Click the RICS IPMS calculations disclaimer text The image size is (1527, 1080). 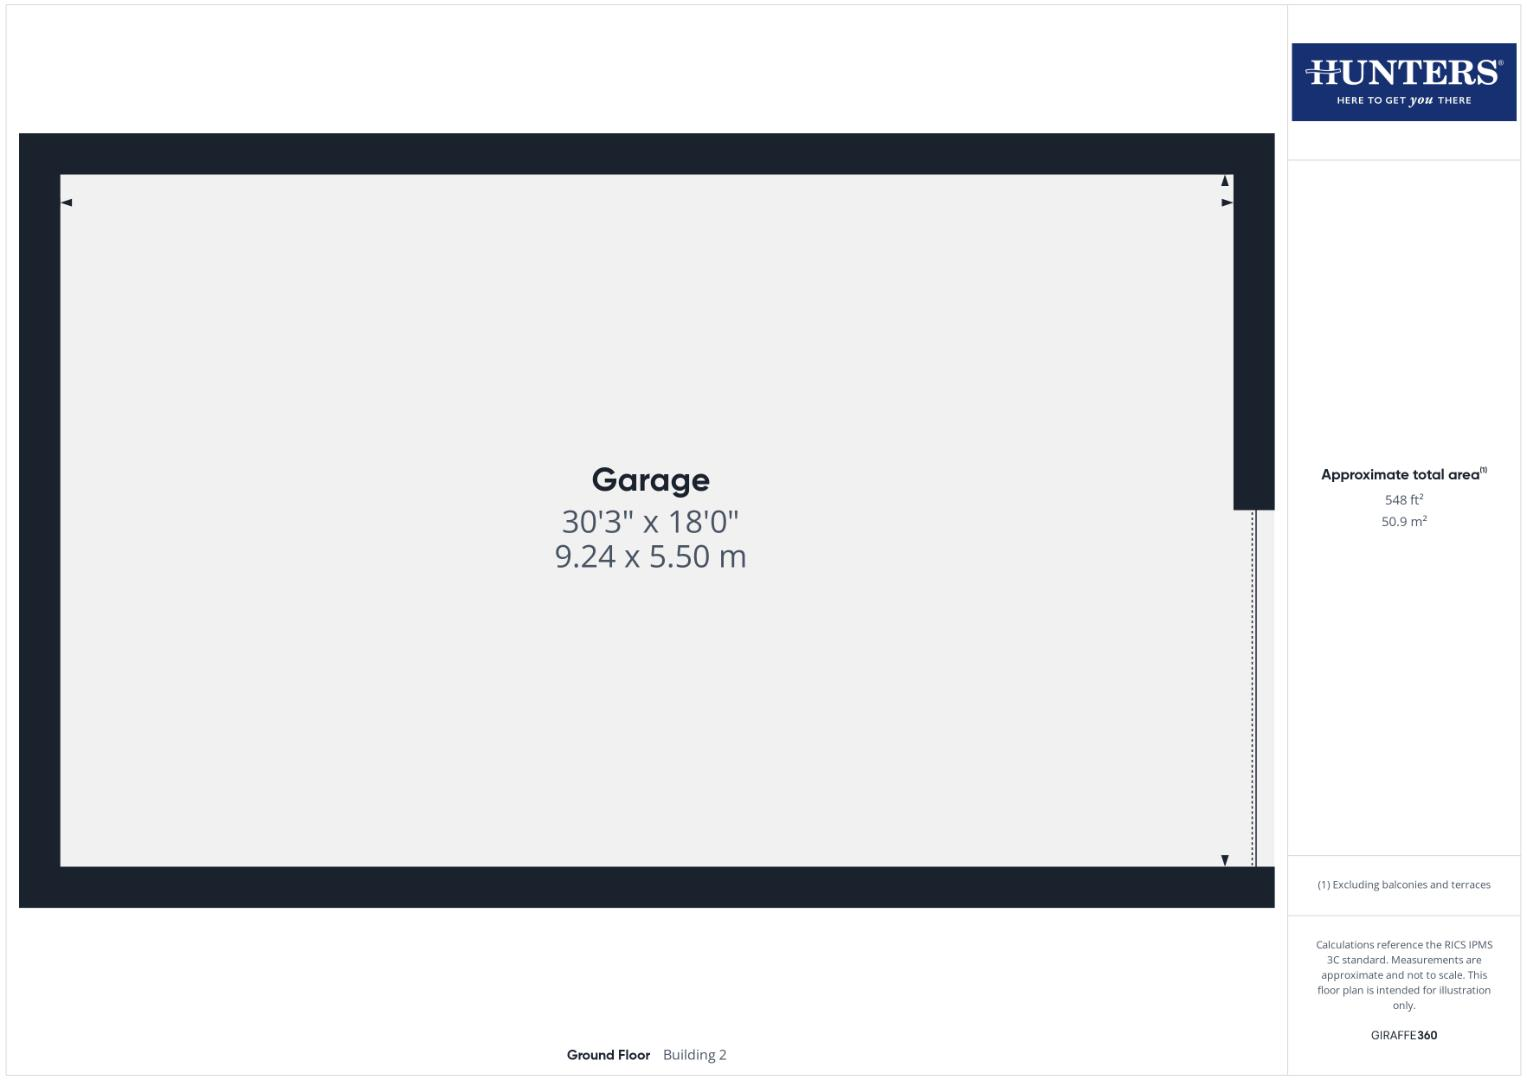click(1403, 974)
